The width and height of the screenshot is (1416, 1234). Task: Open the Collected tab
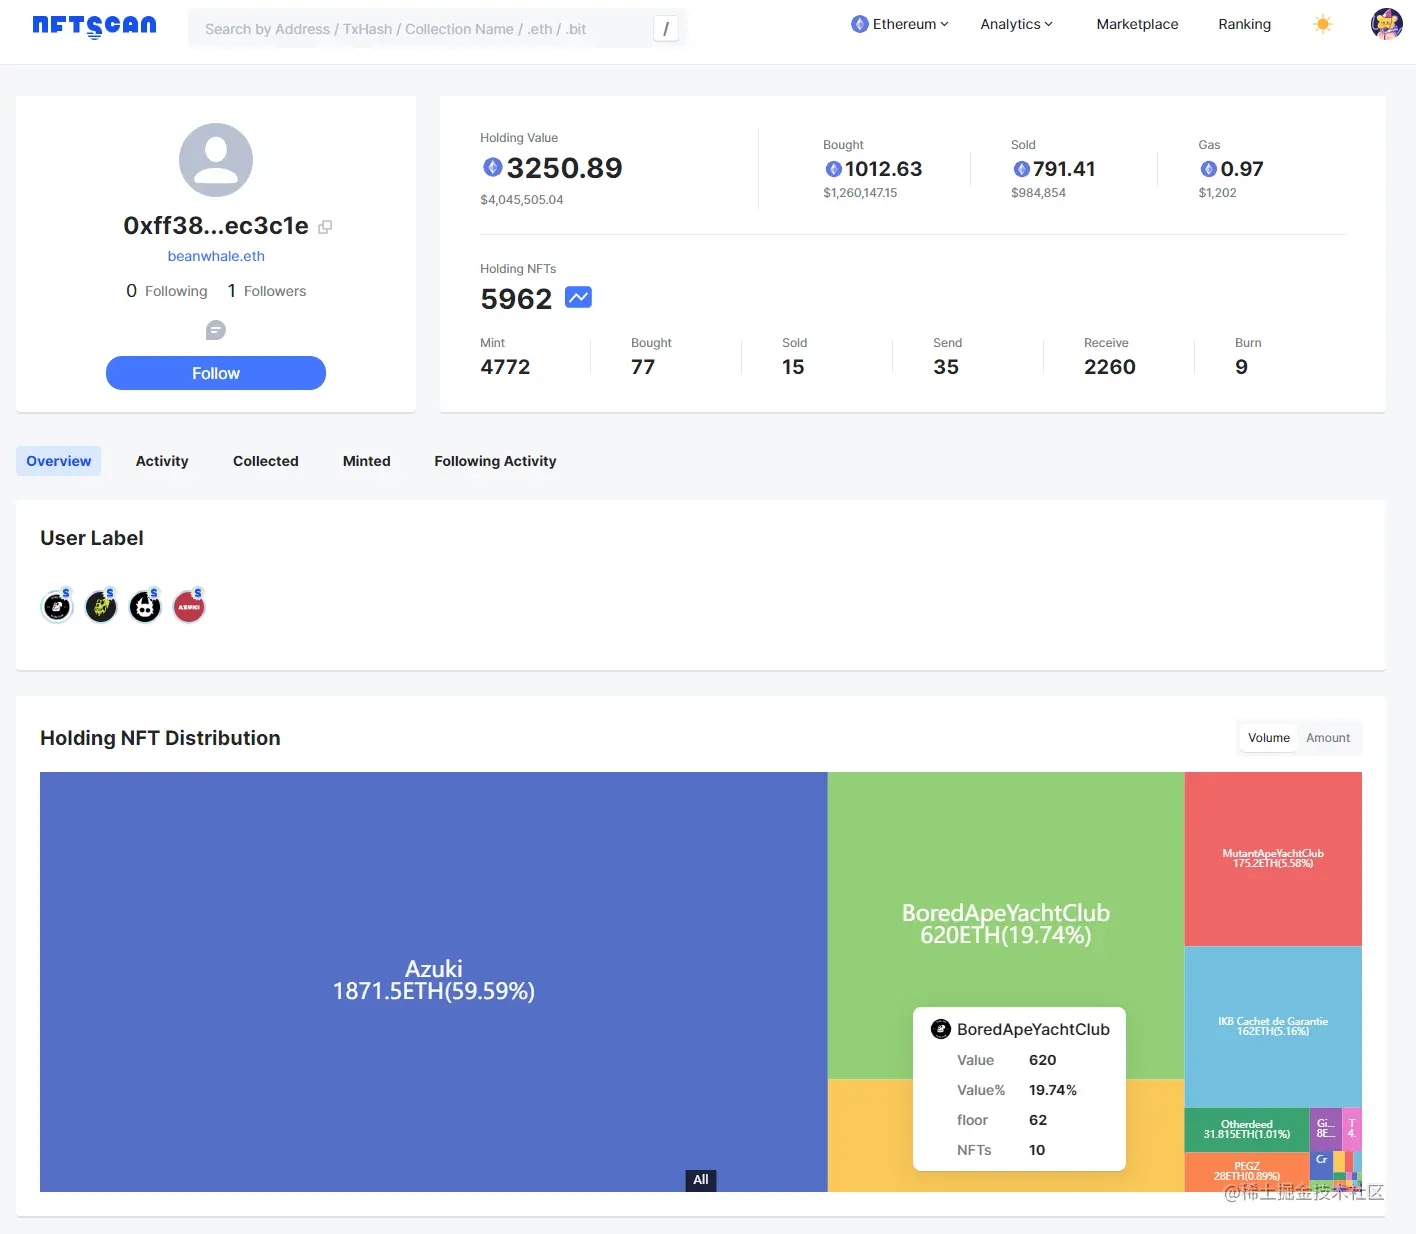[x=266, y=461]
